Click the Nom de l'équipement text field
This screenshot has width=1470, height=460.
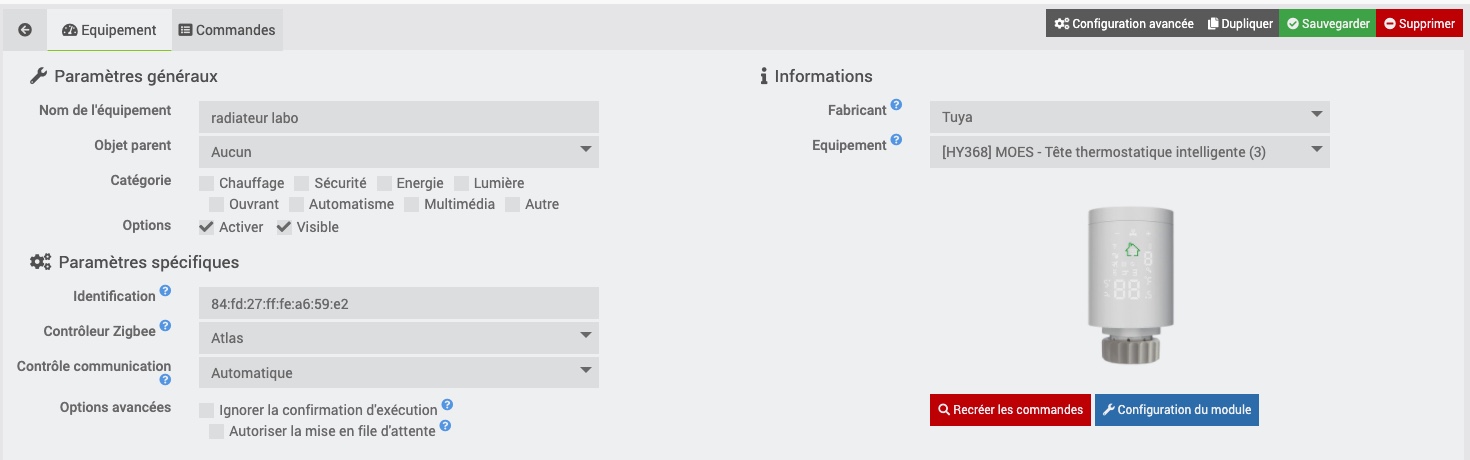[399, 117]
